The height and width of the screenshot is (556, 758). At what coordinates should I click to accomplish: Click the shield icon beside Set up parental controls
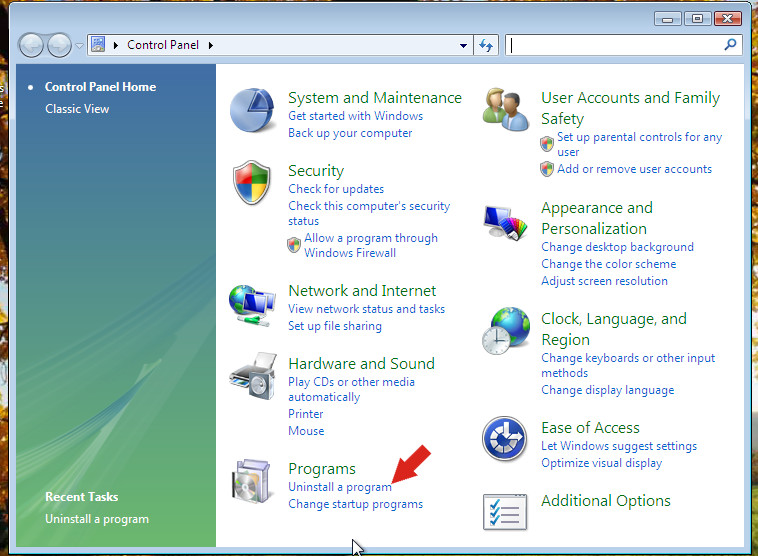coord(547,144)
